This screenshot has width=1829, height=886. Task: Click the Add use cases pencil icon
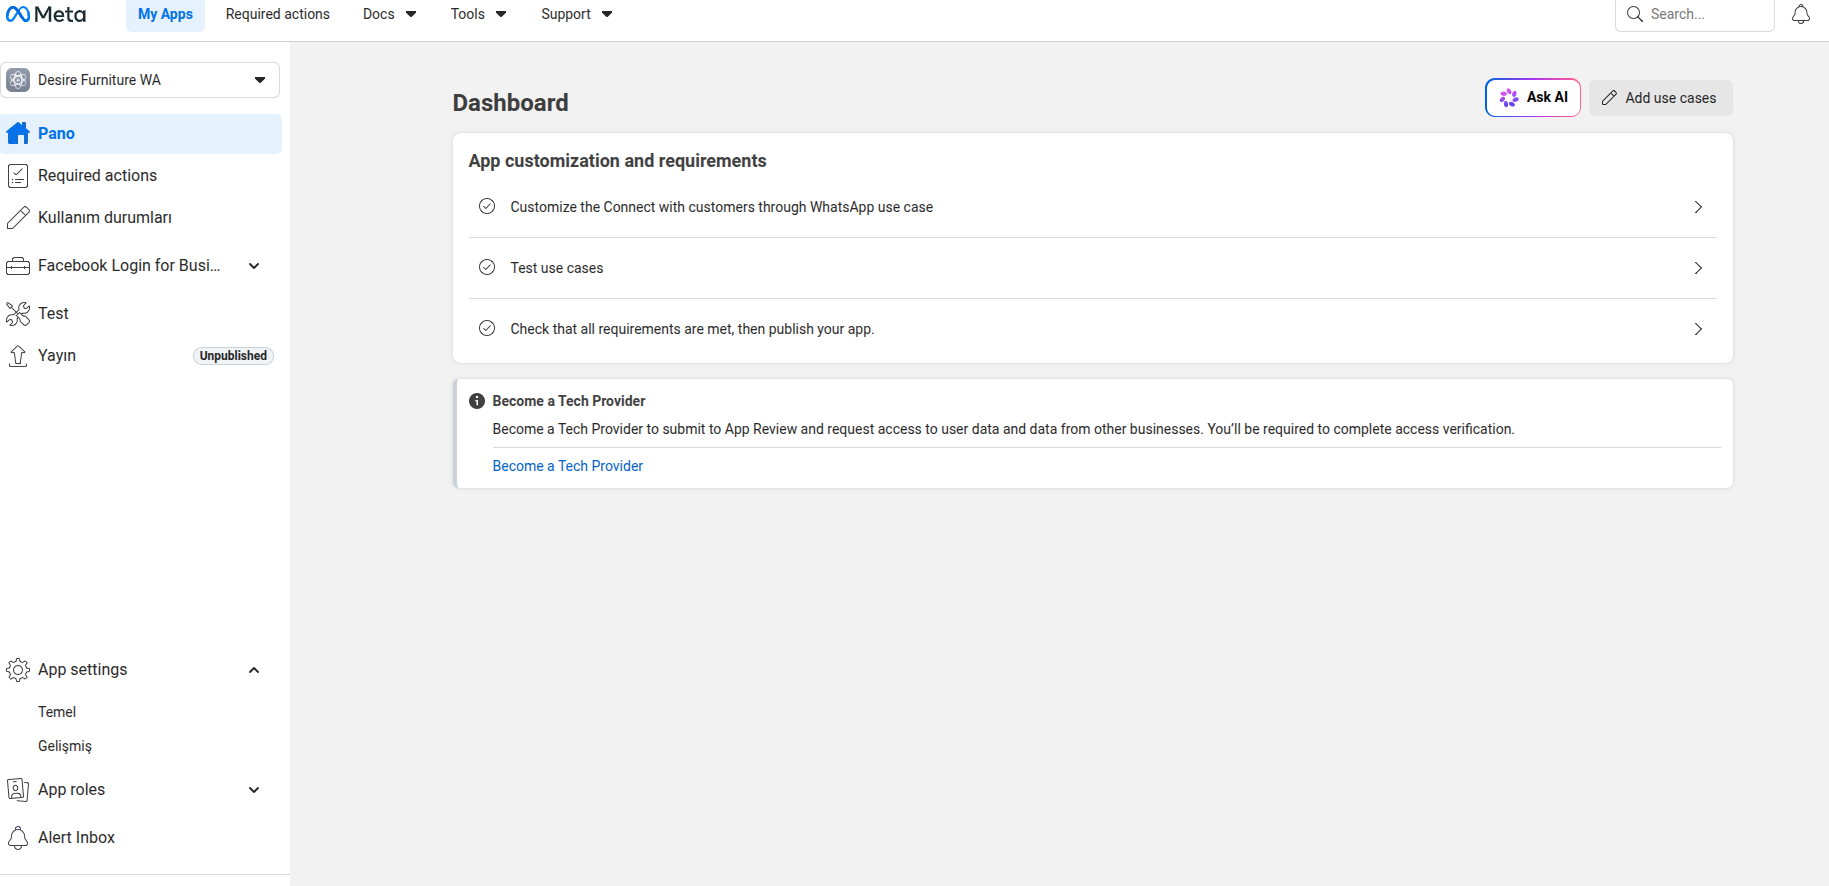(x=1609, y=98)
